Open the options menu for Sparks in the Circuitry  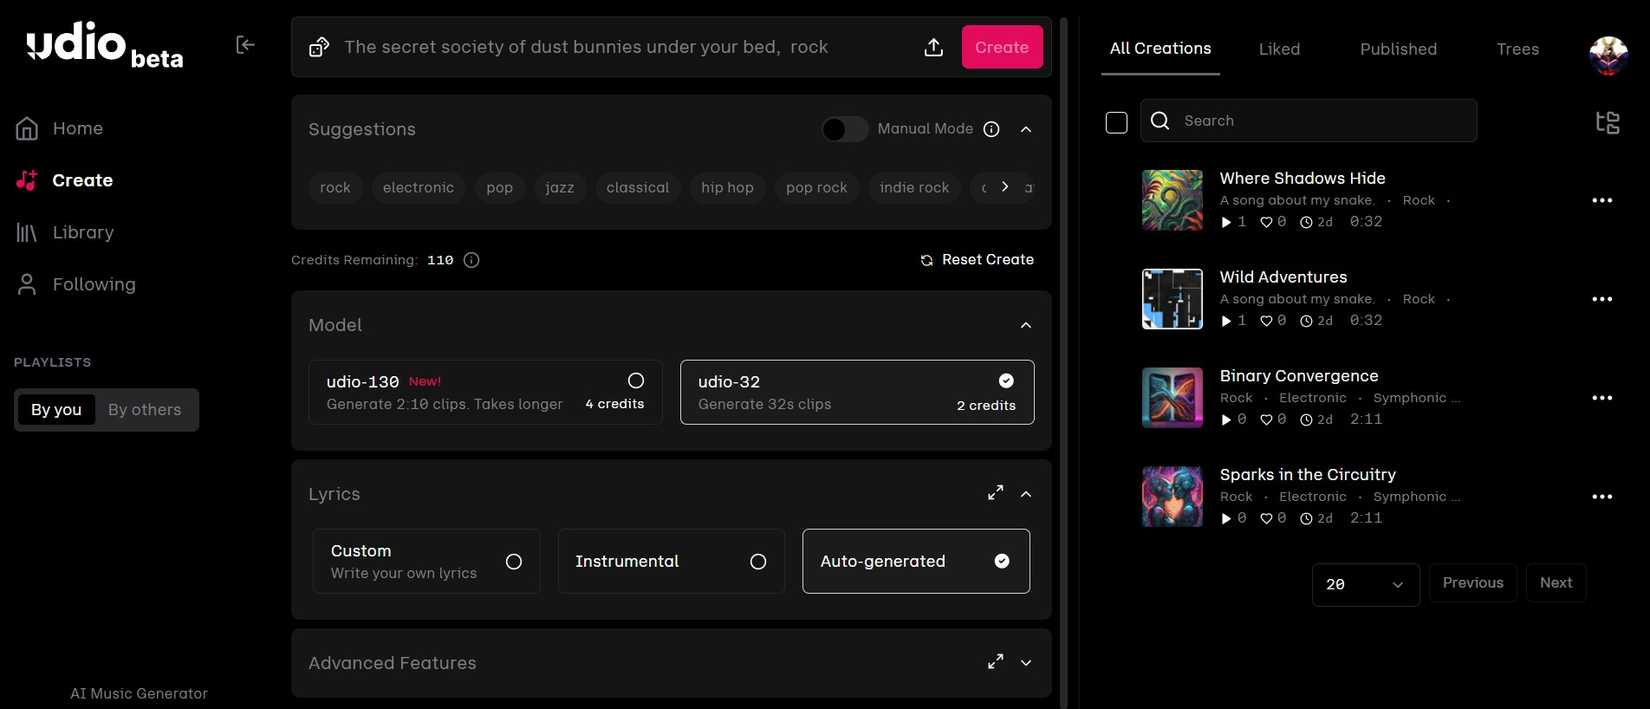(1602, 497)
